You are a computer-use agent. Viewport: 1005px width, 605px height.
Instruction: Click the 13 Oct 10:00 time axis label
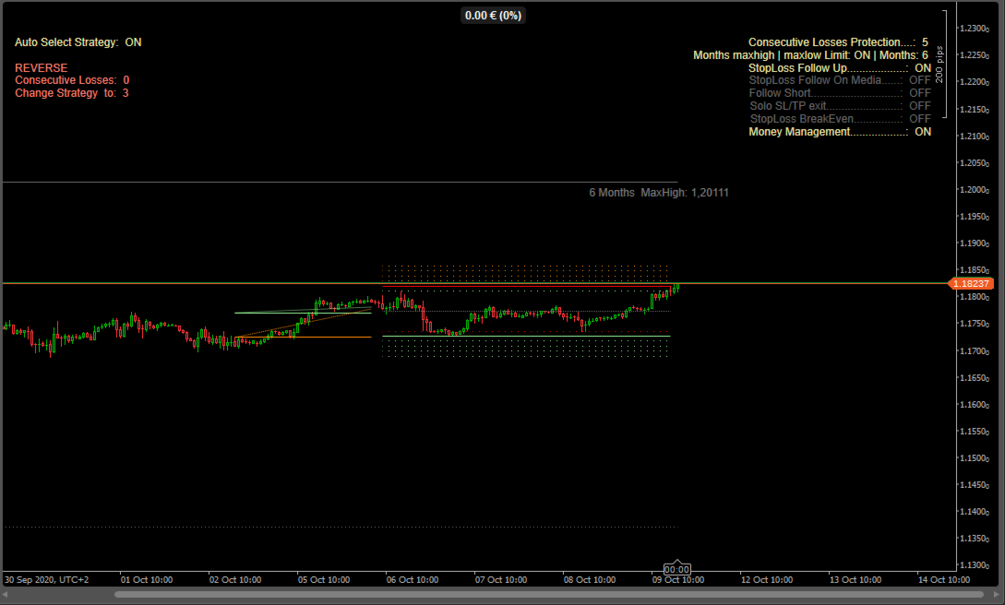[x=856, y=579]
